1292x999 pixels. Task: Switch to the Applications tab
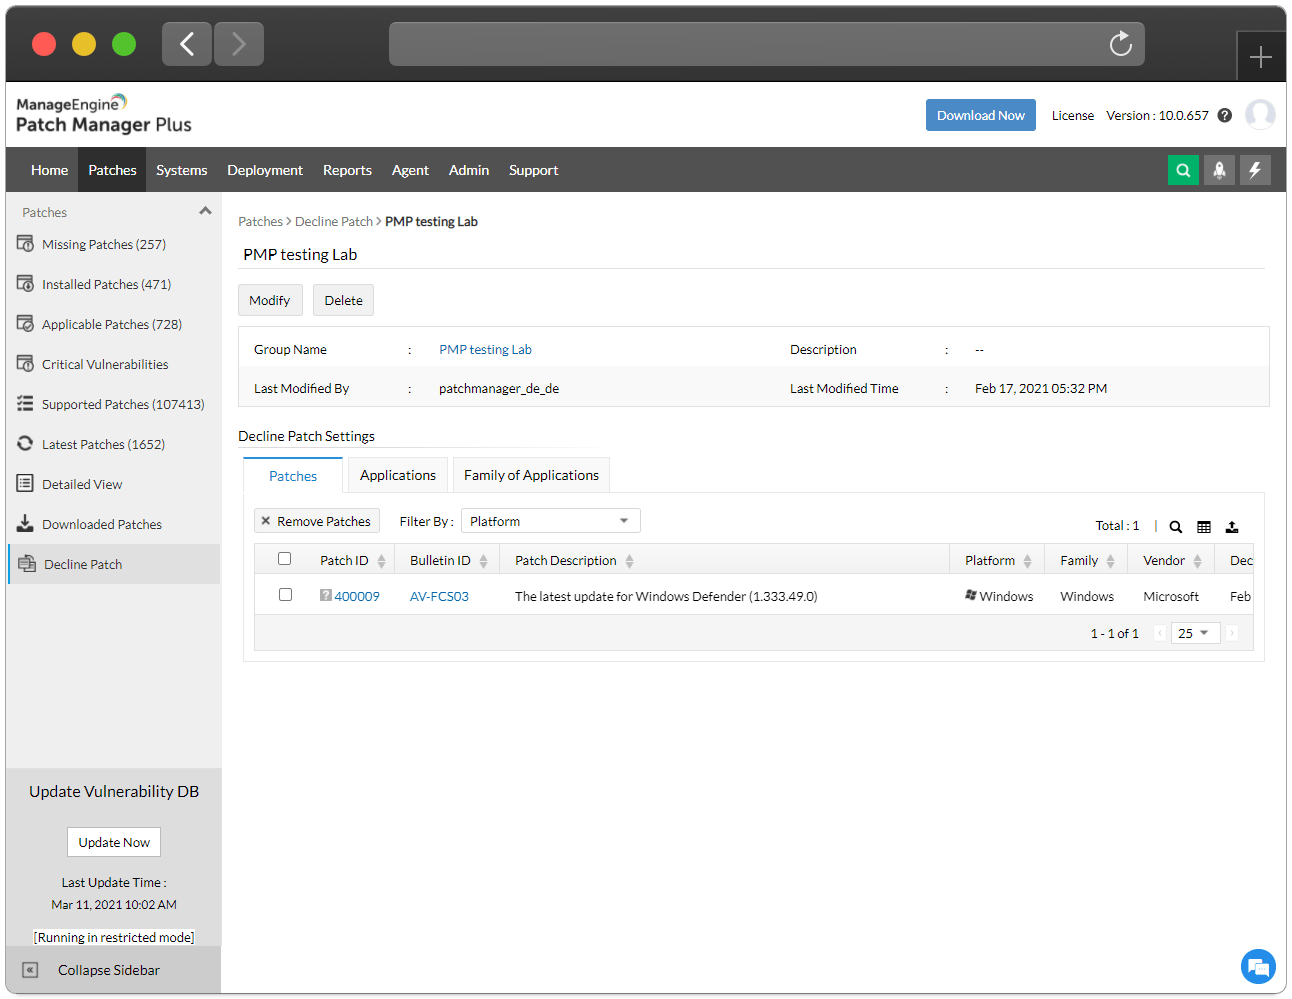click(x=398, y=475)
